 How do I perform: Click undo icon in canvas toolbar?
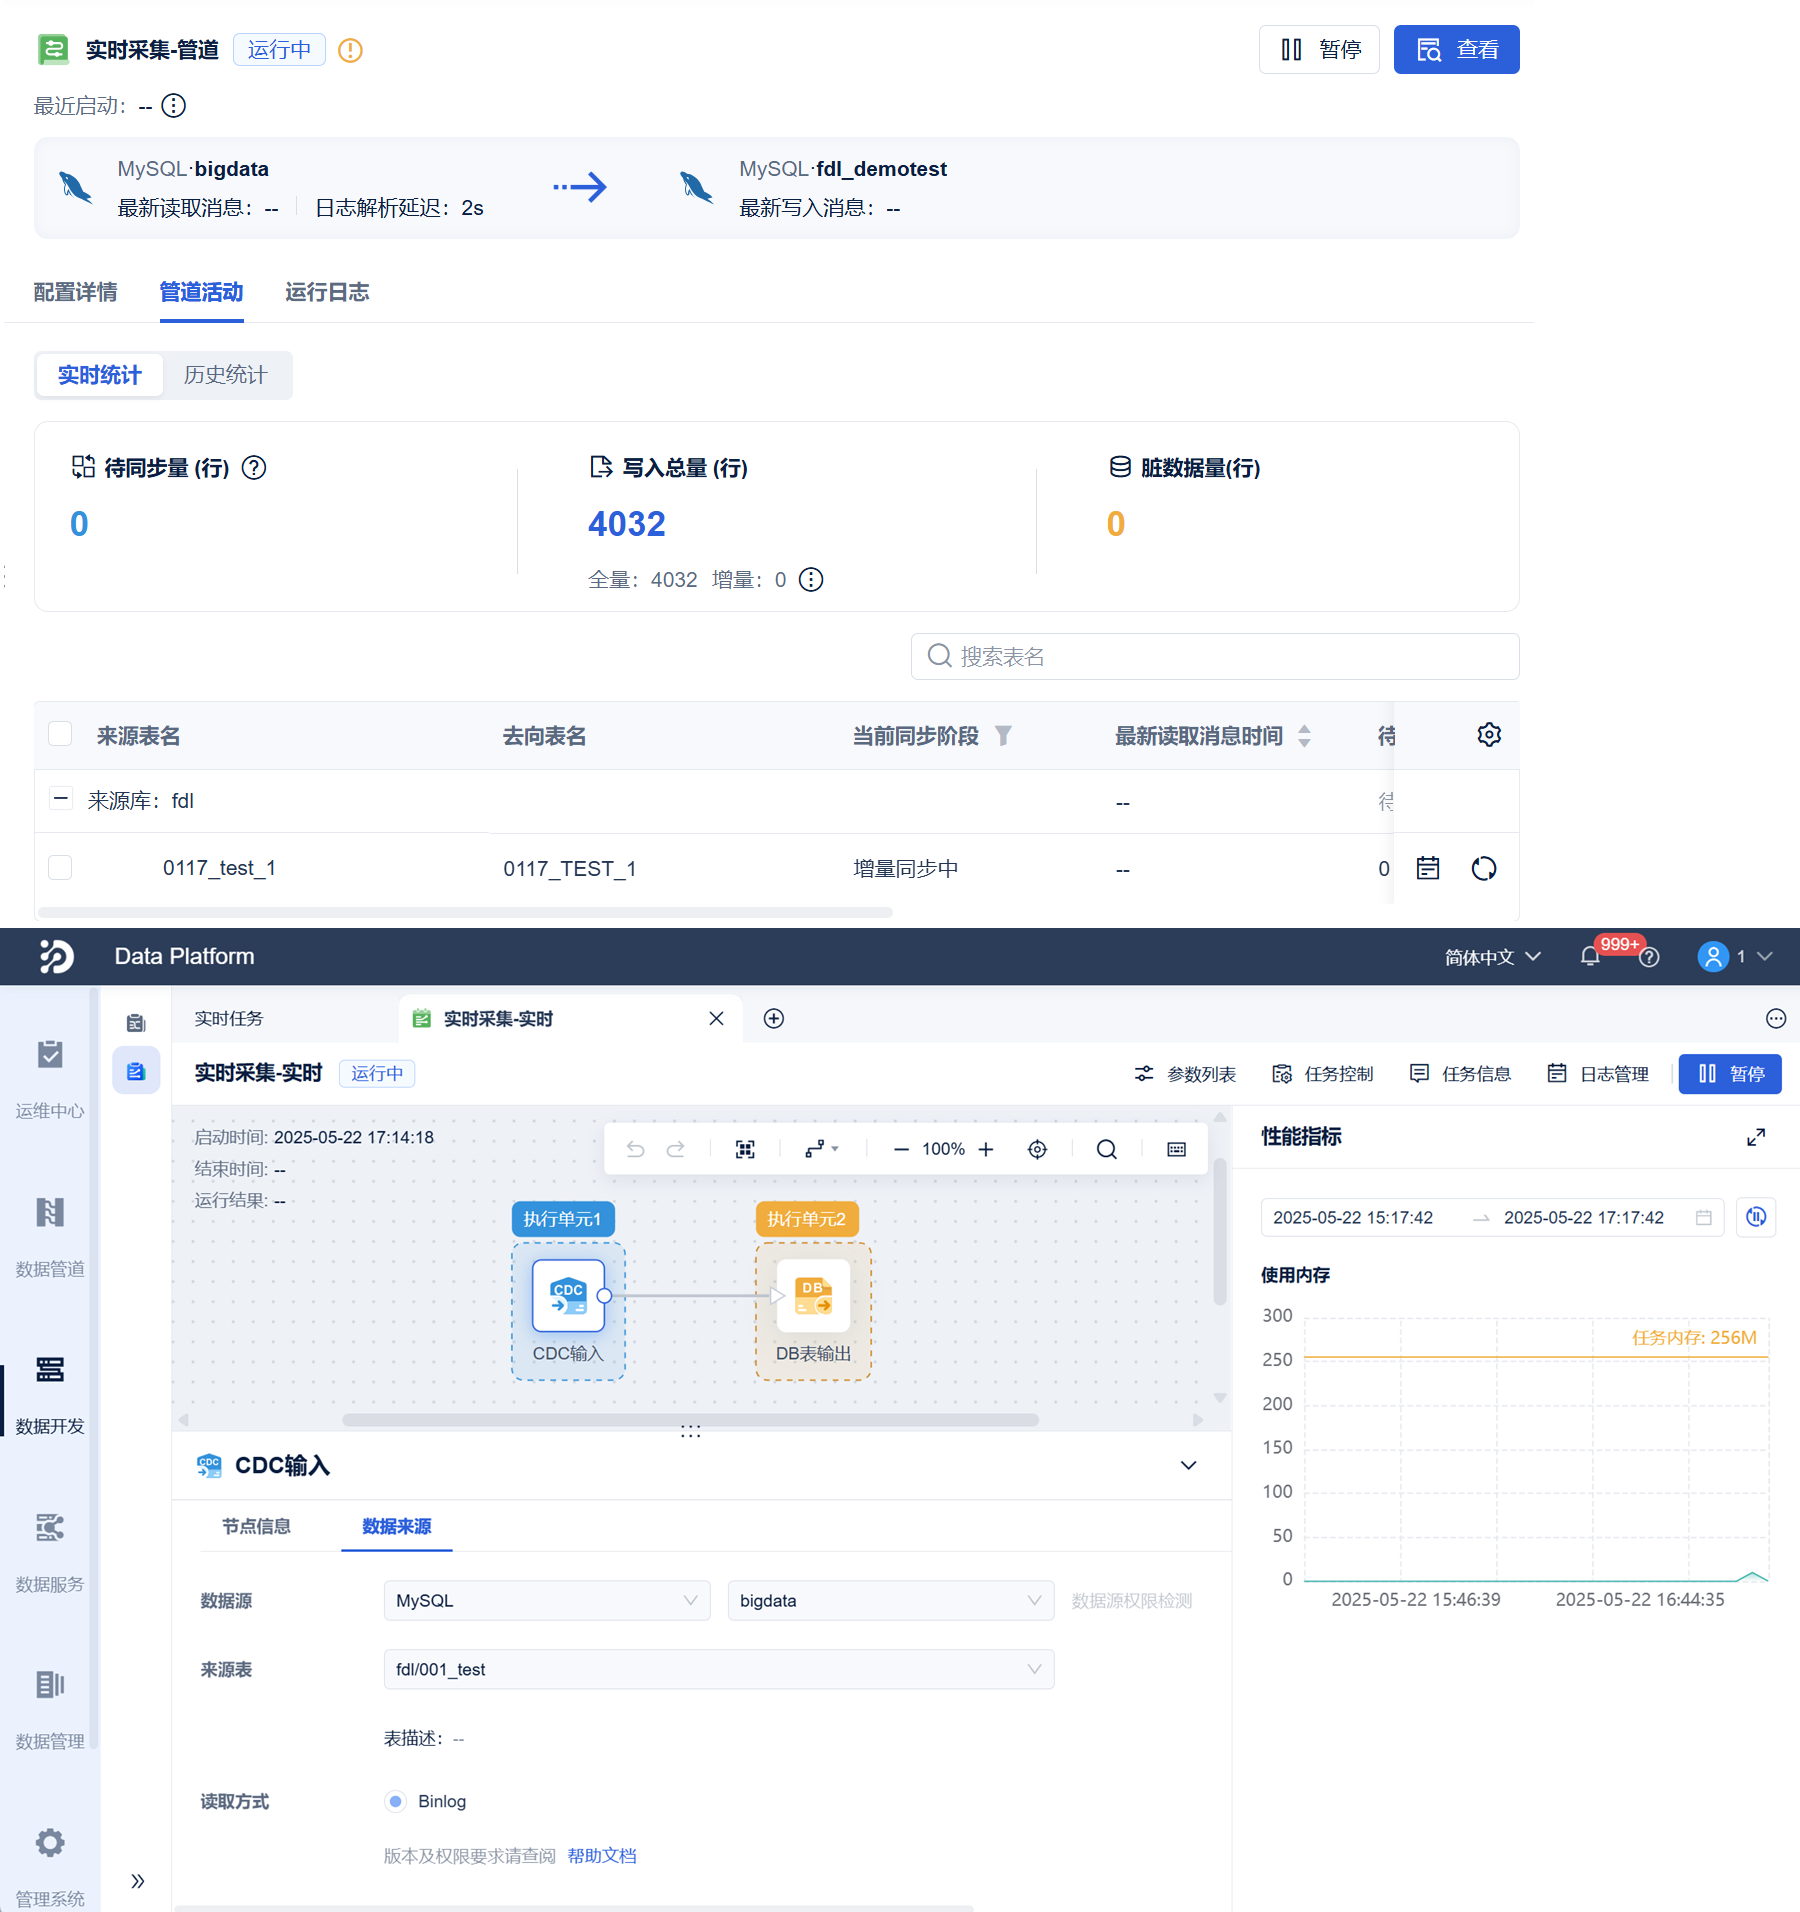point(635,1149)
